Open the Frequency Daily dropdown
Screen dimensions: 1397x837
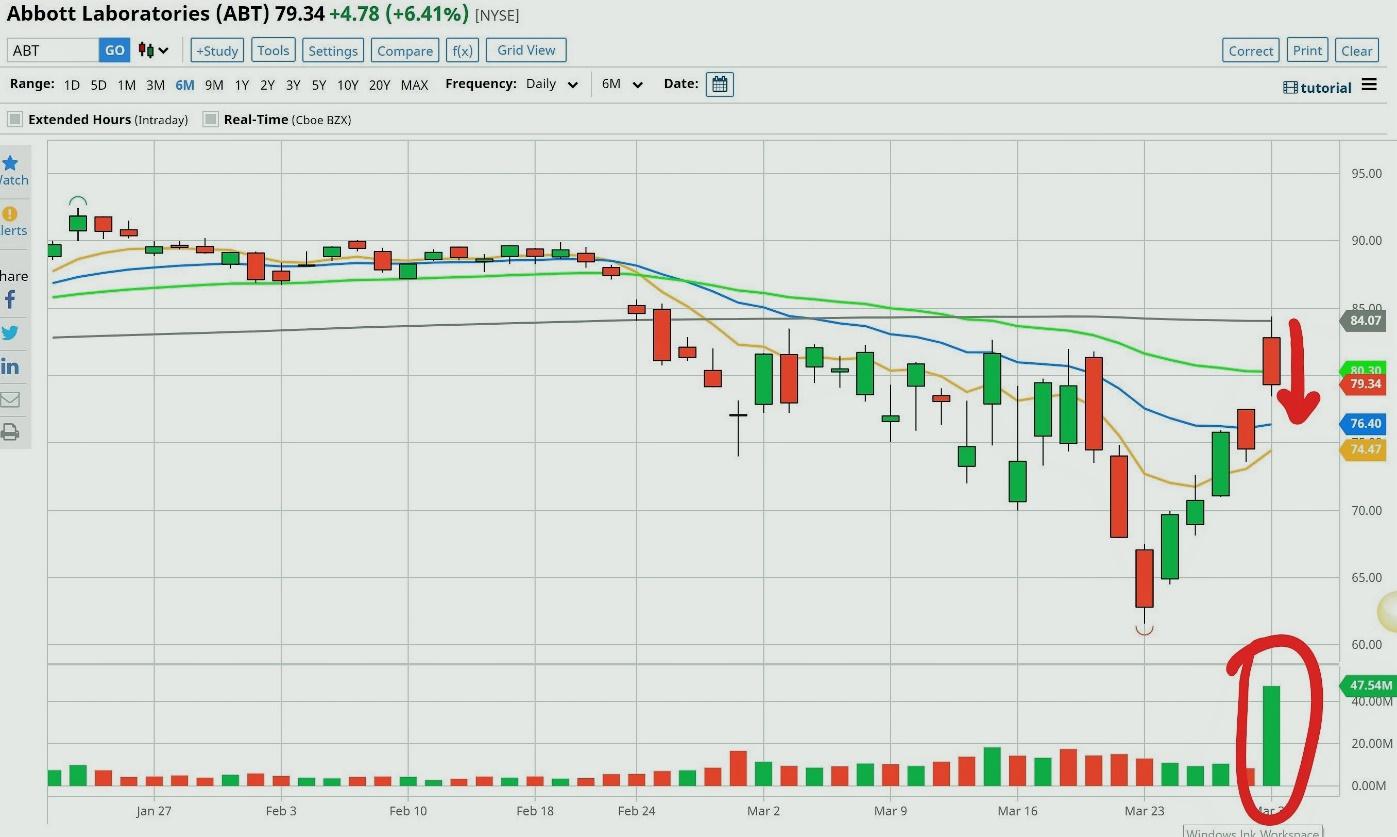point(552,84)
